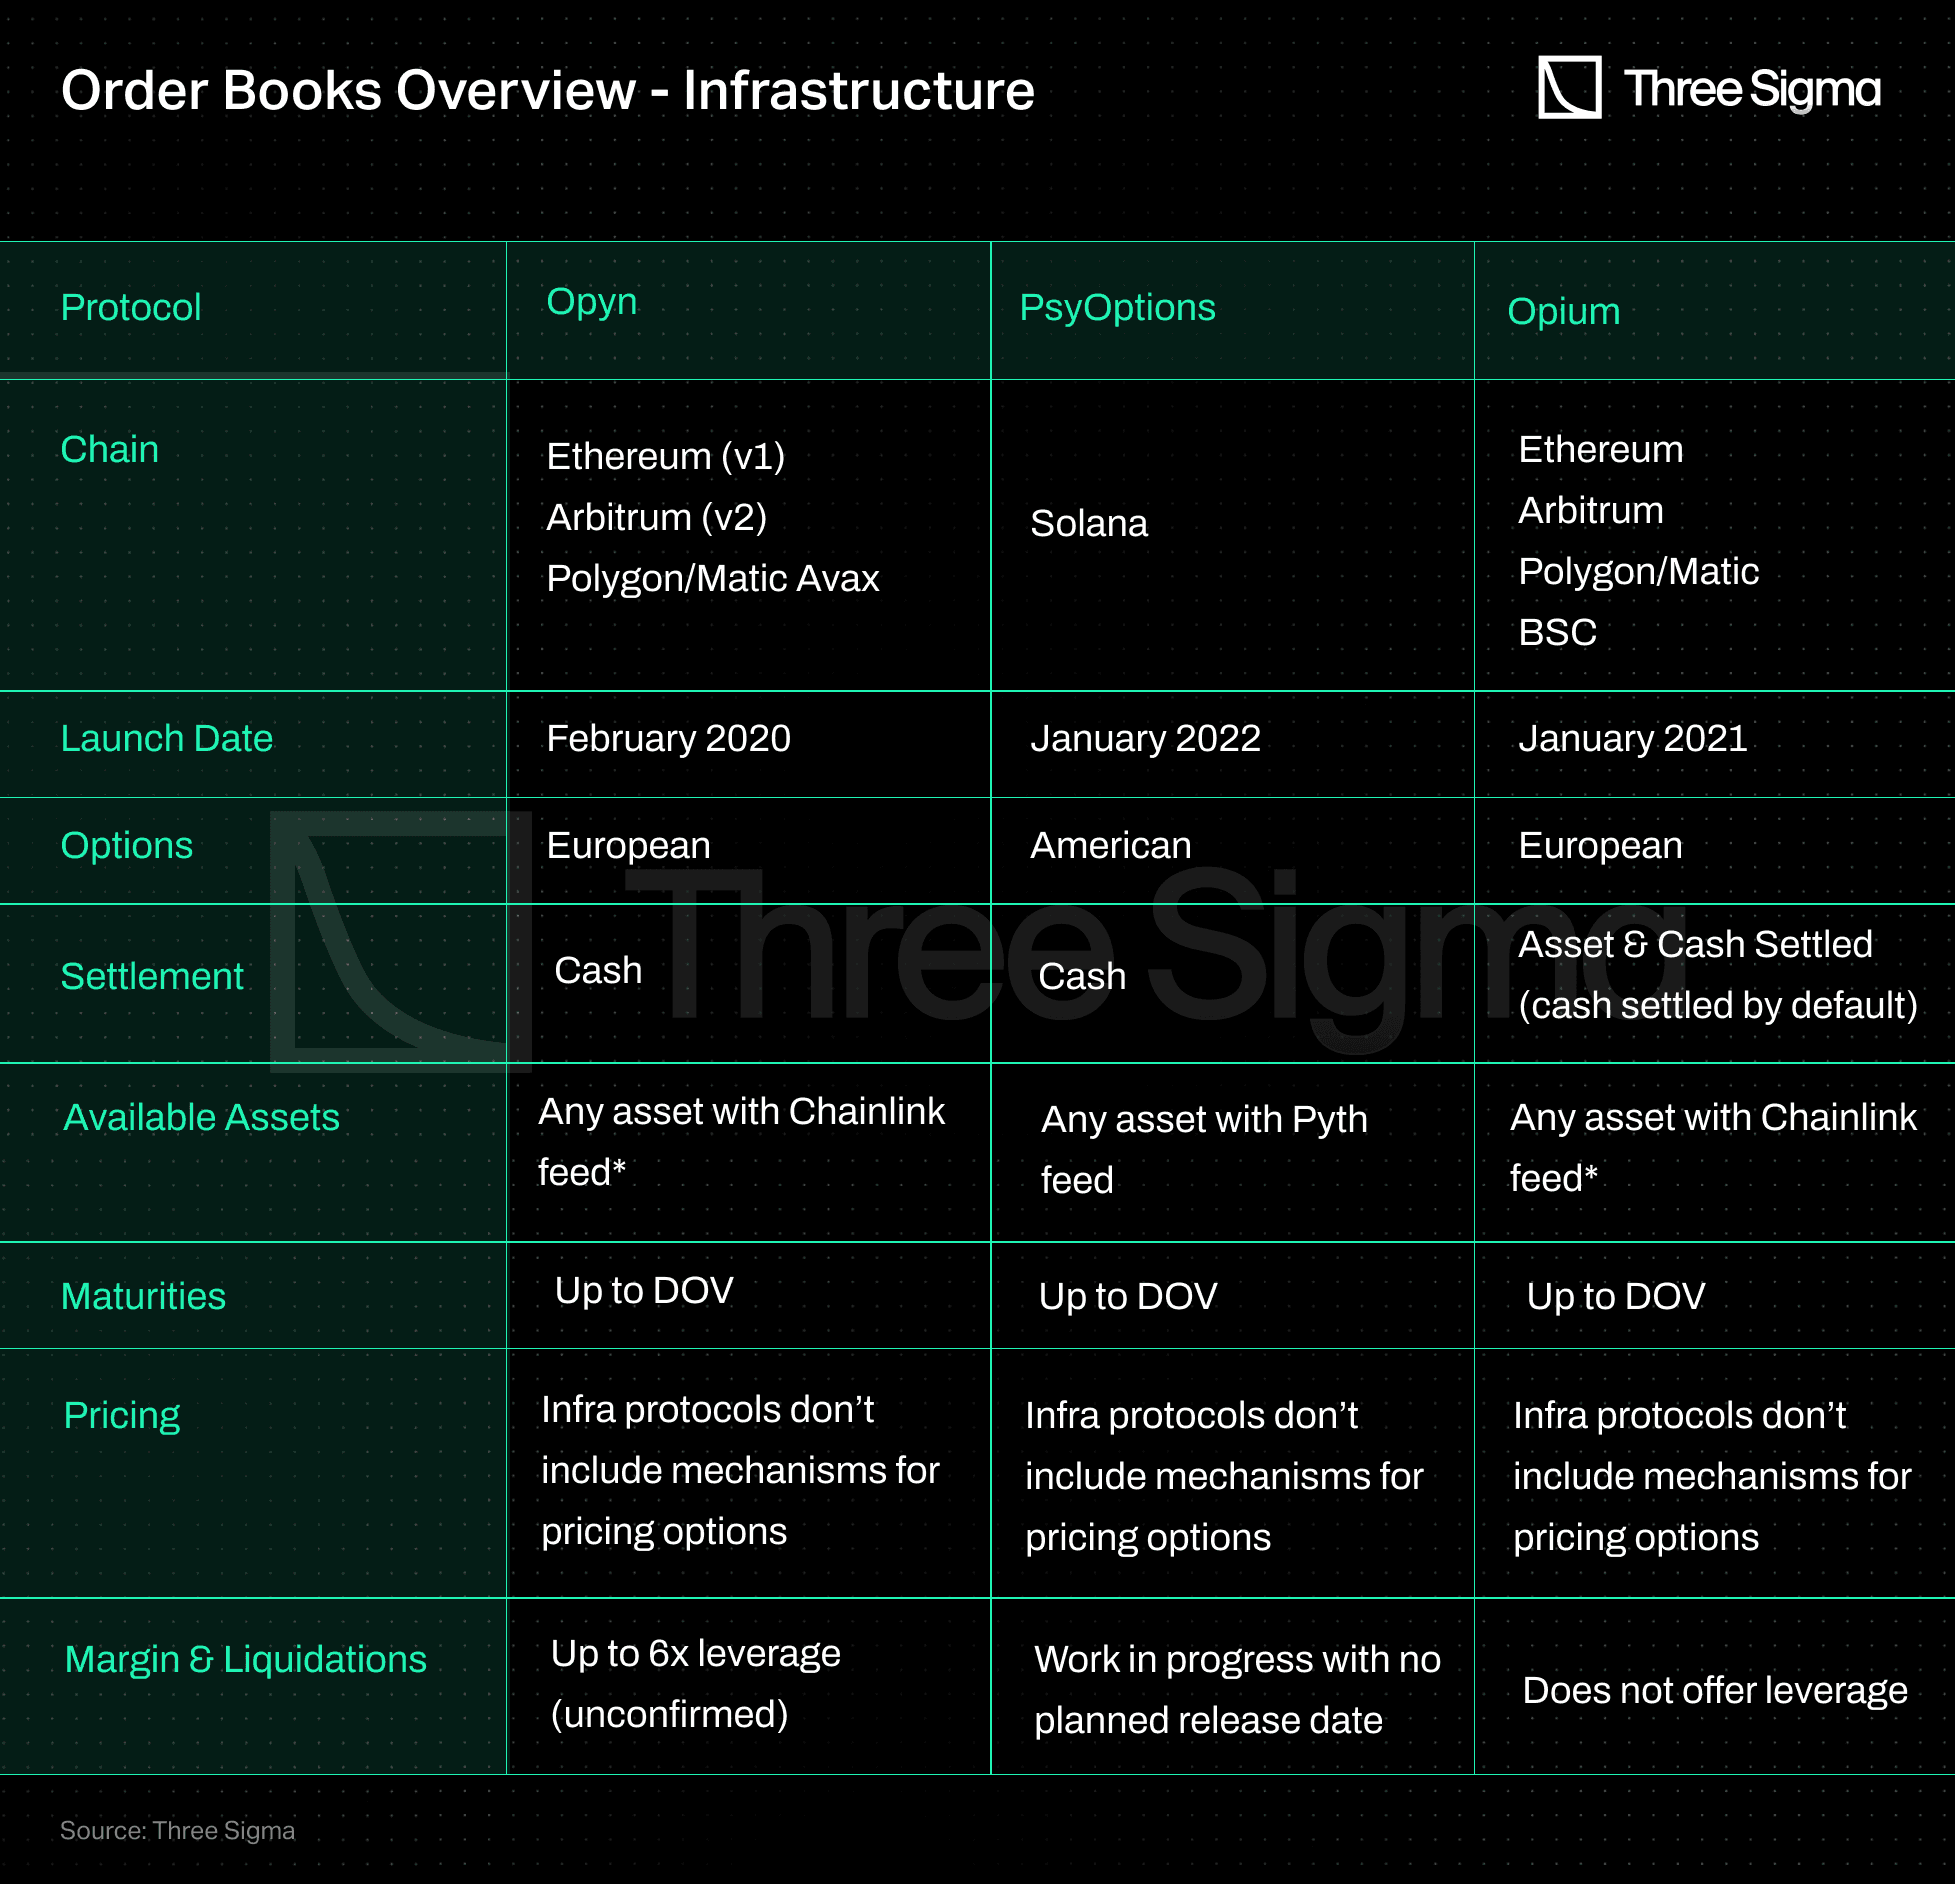Screen dimensions: 1955x1884
Task: Click the Three Sigma brand name text
Action: [1751, 89]
